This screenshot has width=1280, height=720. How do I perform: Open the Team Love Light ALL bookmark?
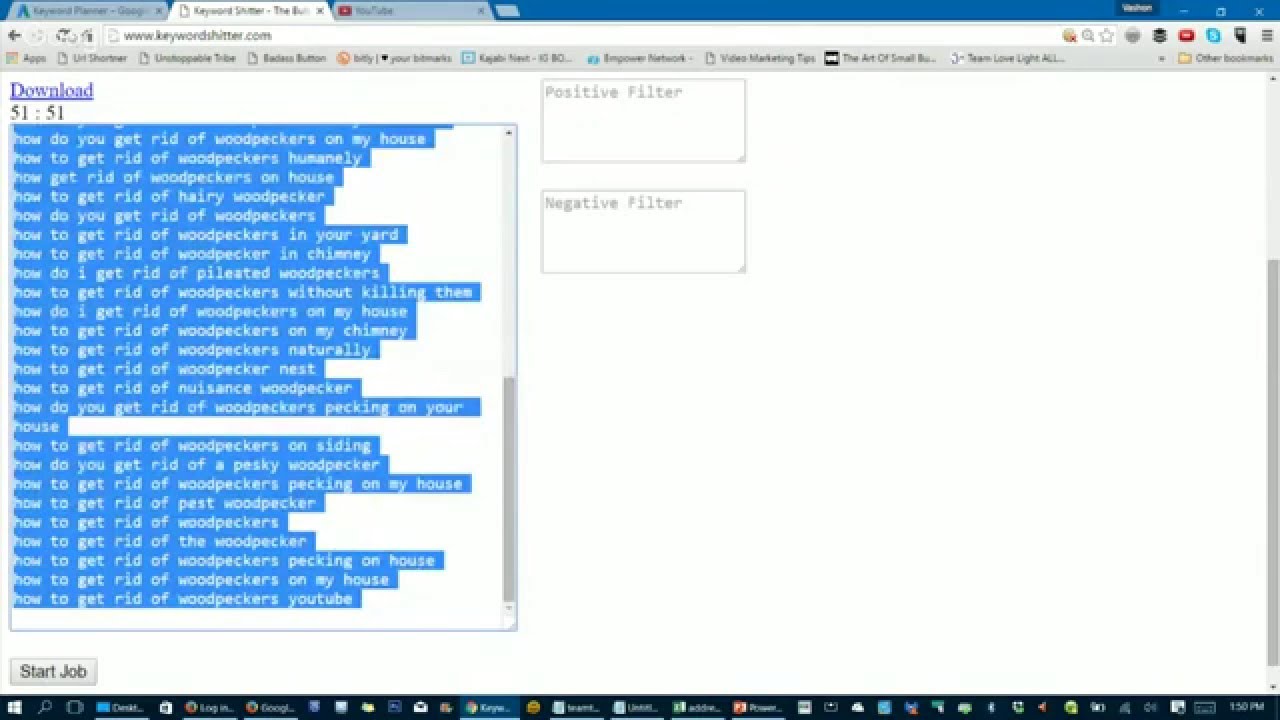(1007, 58)
